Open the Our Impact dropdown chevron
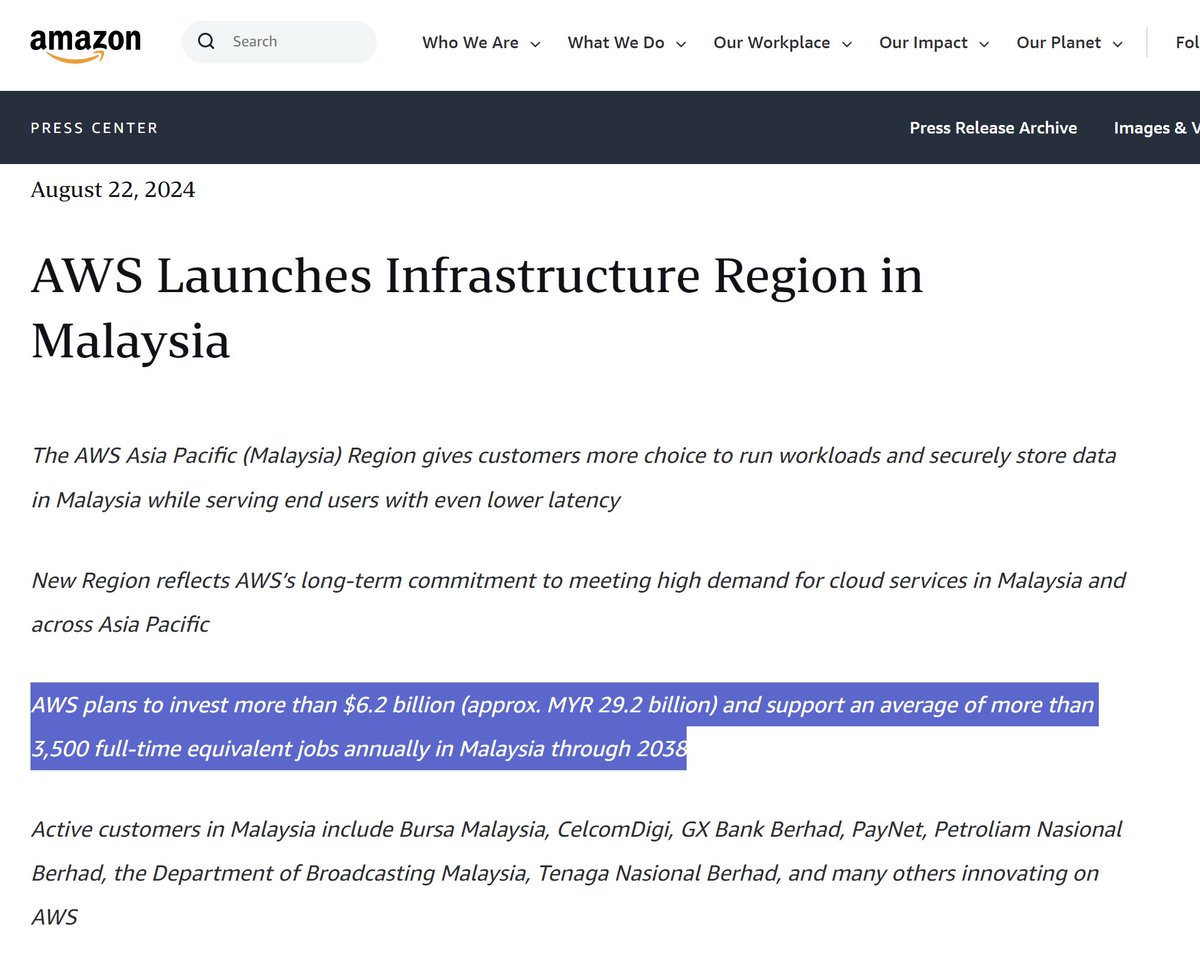The image size is (1200, 966). (982, 44)
